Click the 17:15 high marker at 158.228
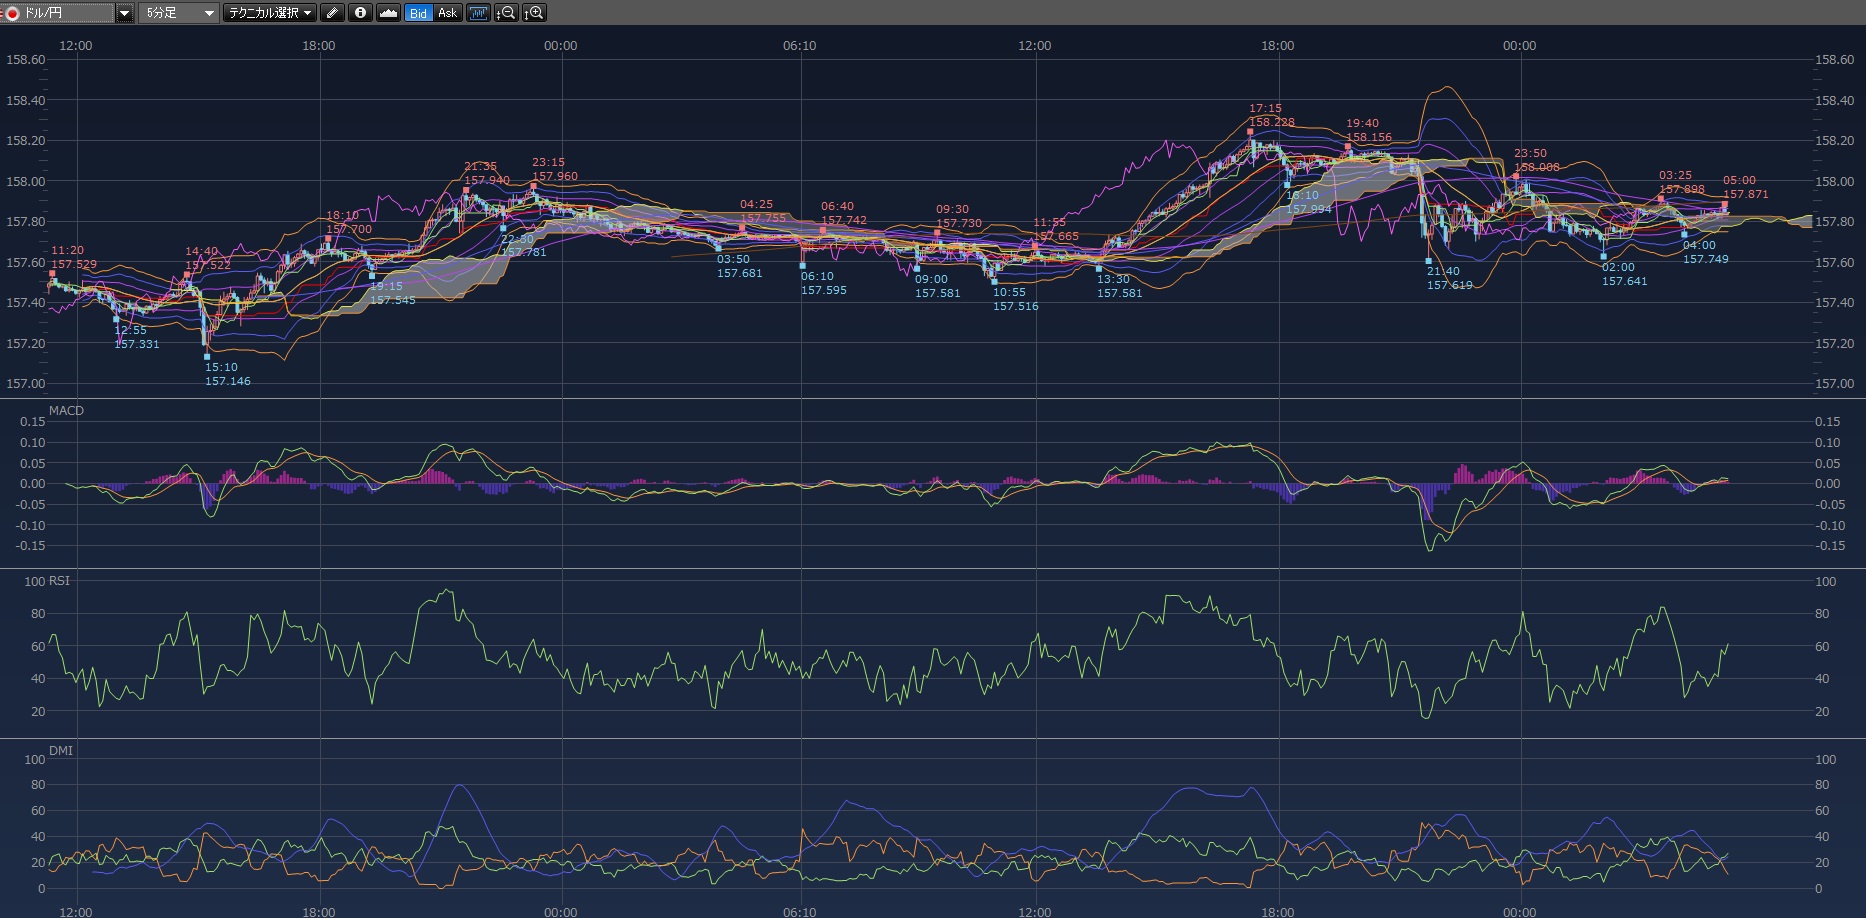 (1250, 131)
